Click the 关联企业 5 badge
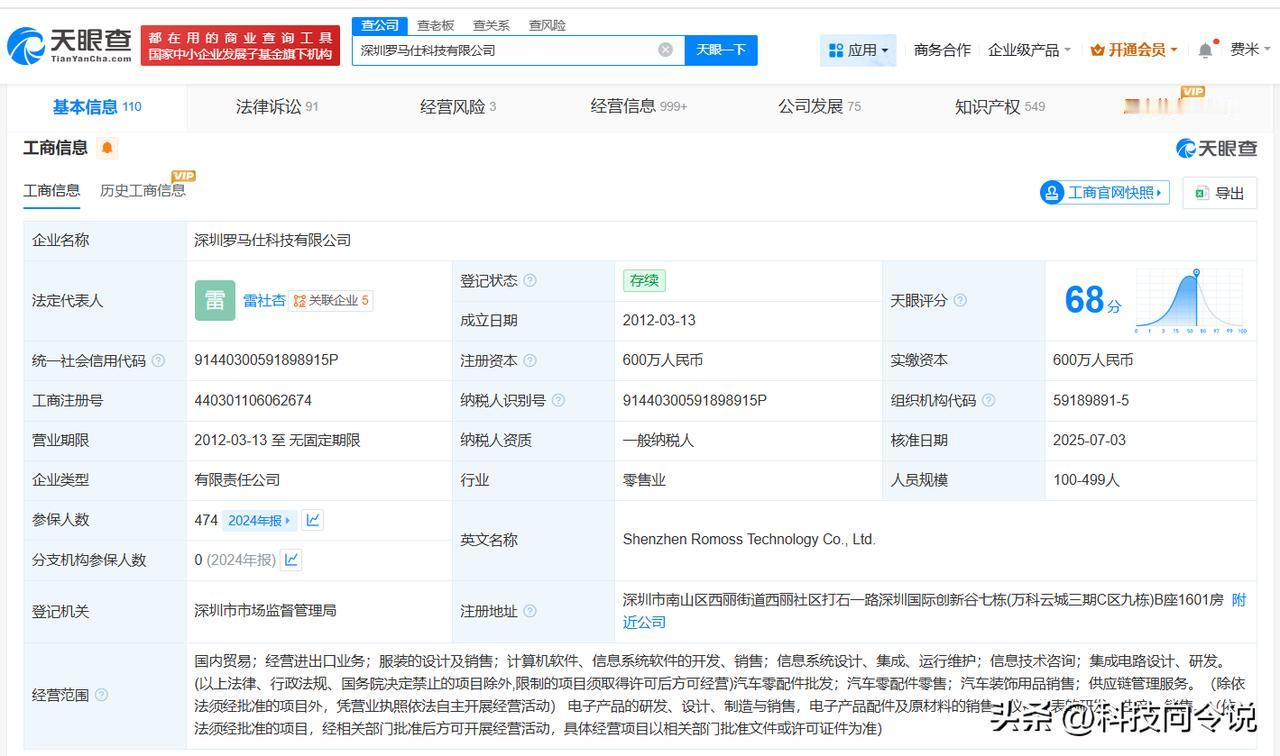Screen dimensions: 1280x756 coord(331,300)
